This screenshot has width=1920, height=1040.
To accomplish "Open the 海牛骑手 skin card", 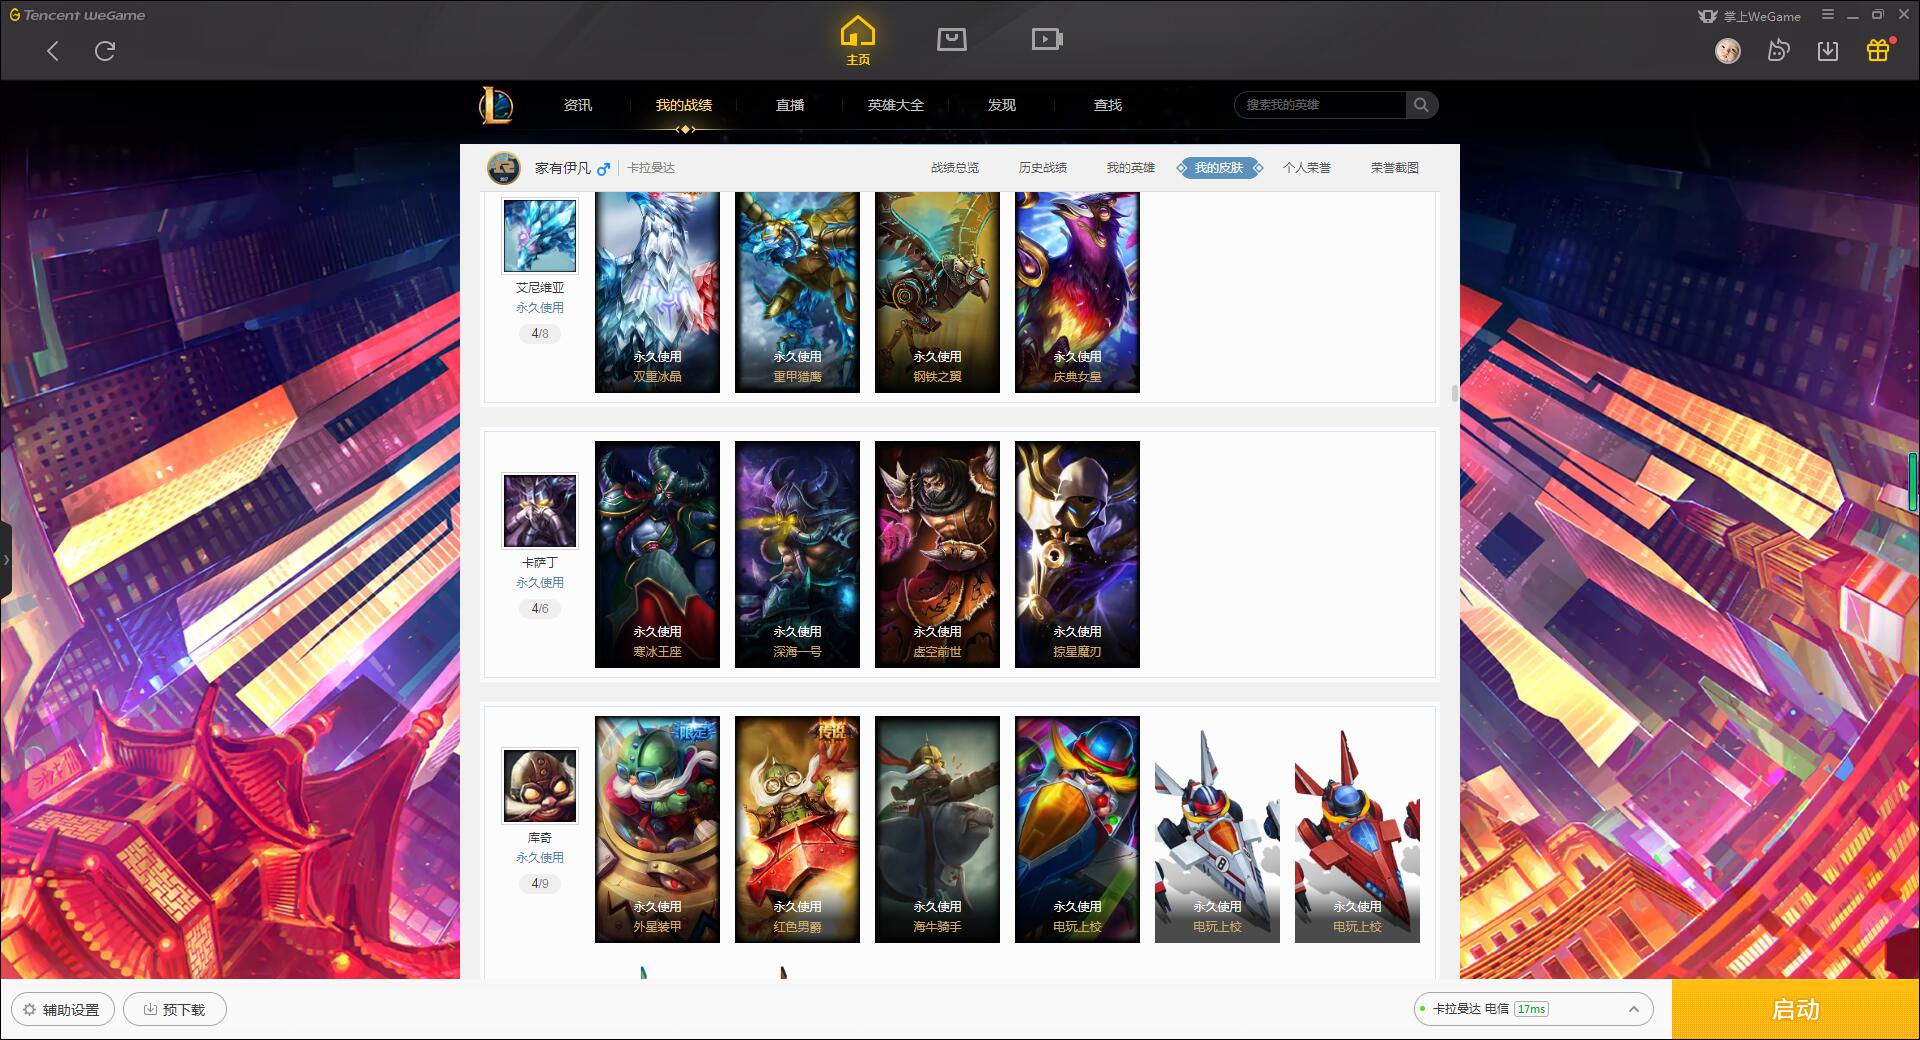I will pos(937,829).
